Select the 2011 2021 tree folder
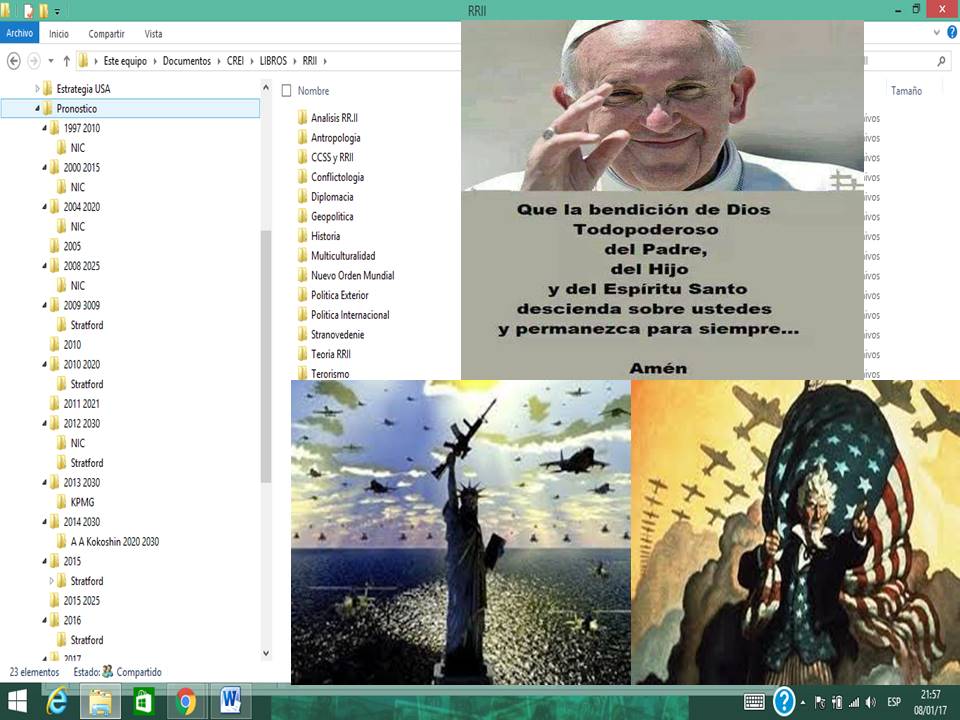This screenshot has width=960, height=720. pos(81,403)
